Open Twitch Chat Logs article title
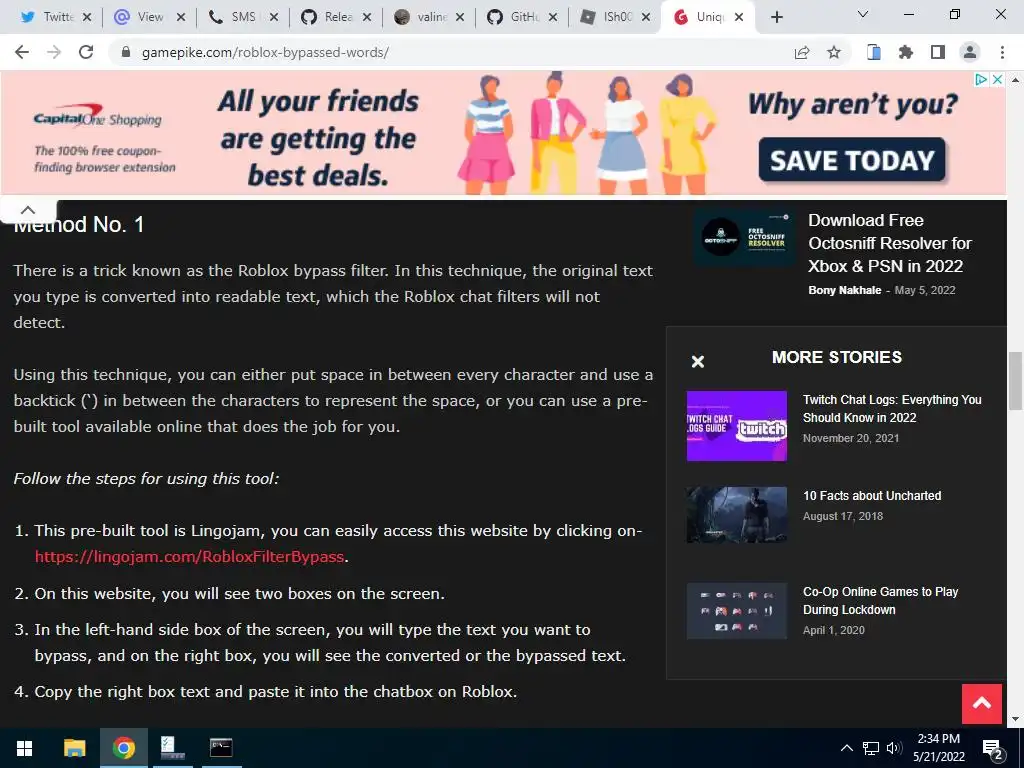 (892, 408)
